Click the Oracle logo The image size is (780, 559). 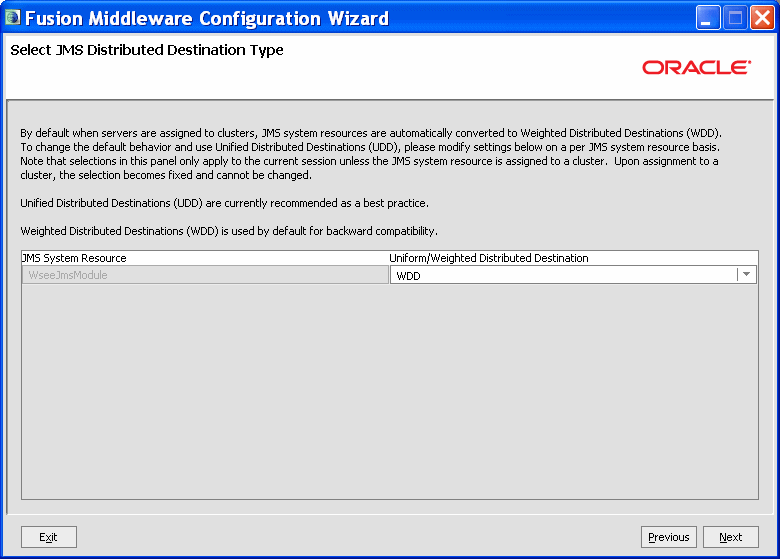click(696, 68)
